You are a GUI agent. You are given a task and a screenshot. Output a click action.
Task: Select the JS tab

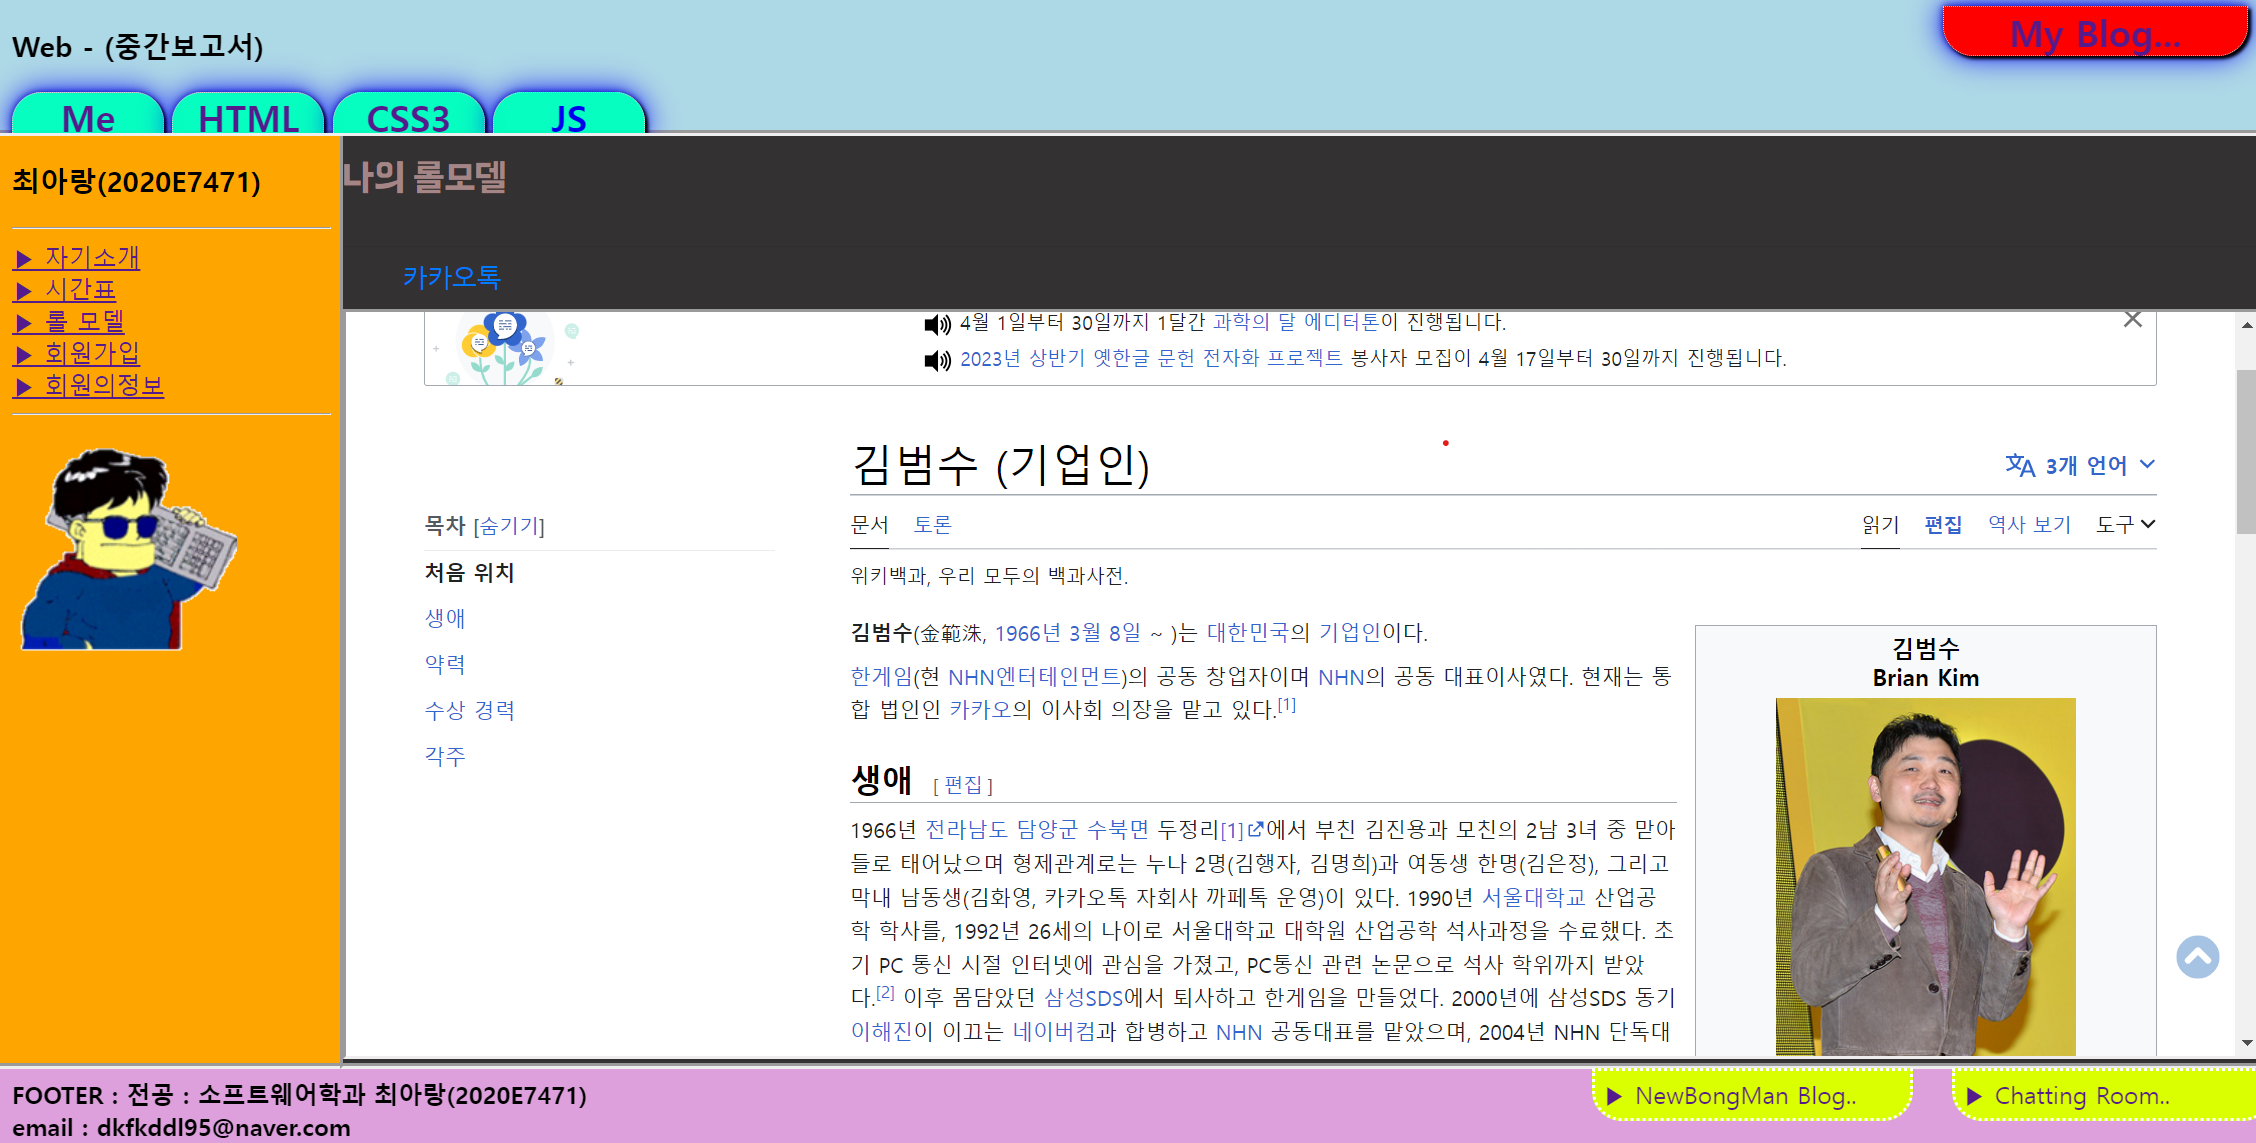[568, 118]
